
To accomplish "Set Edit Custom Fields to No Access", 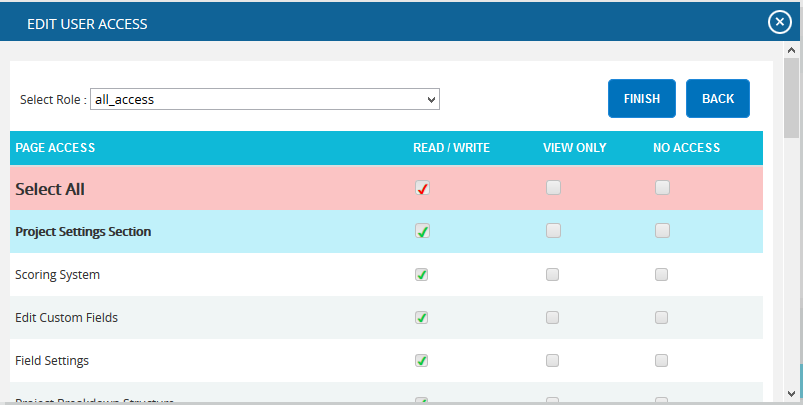I will point(661,317).
